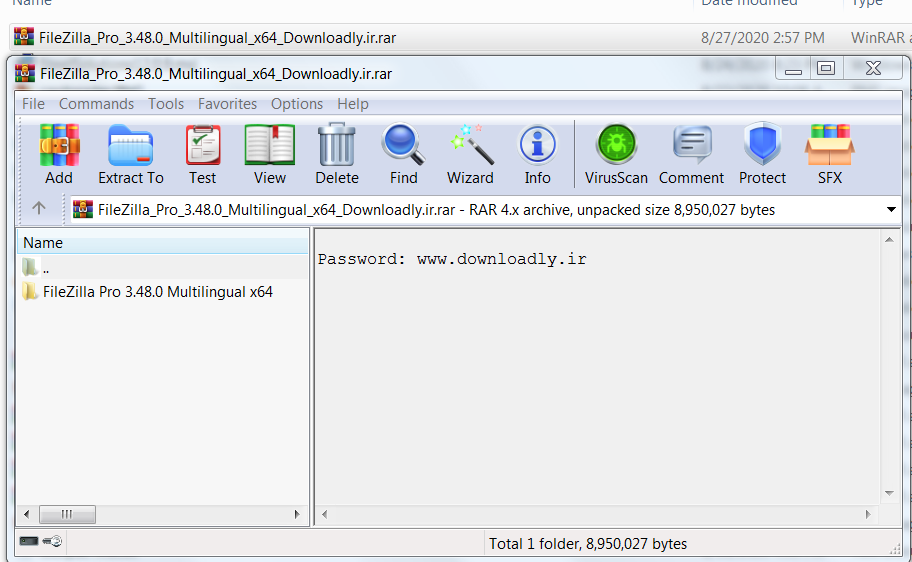Click file list scroll right arrow
The height and width of the screenshot is (562, 912).
(297, 514)
